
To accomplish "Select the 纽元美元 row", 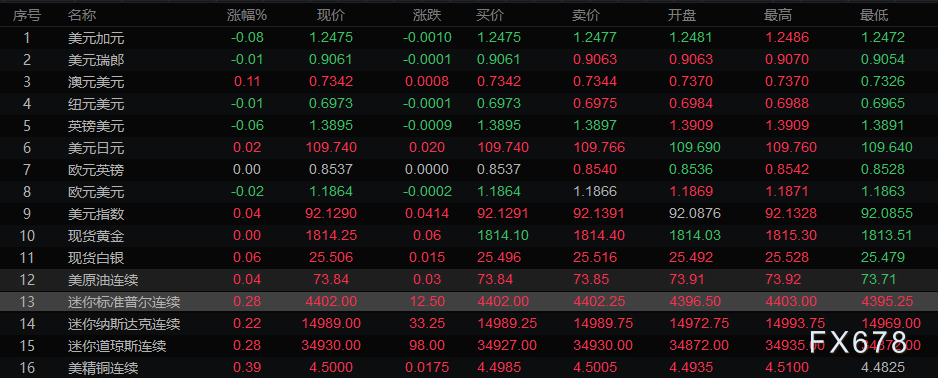I will (469, 104).
